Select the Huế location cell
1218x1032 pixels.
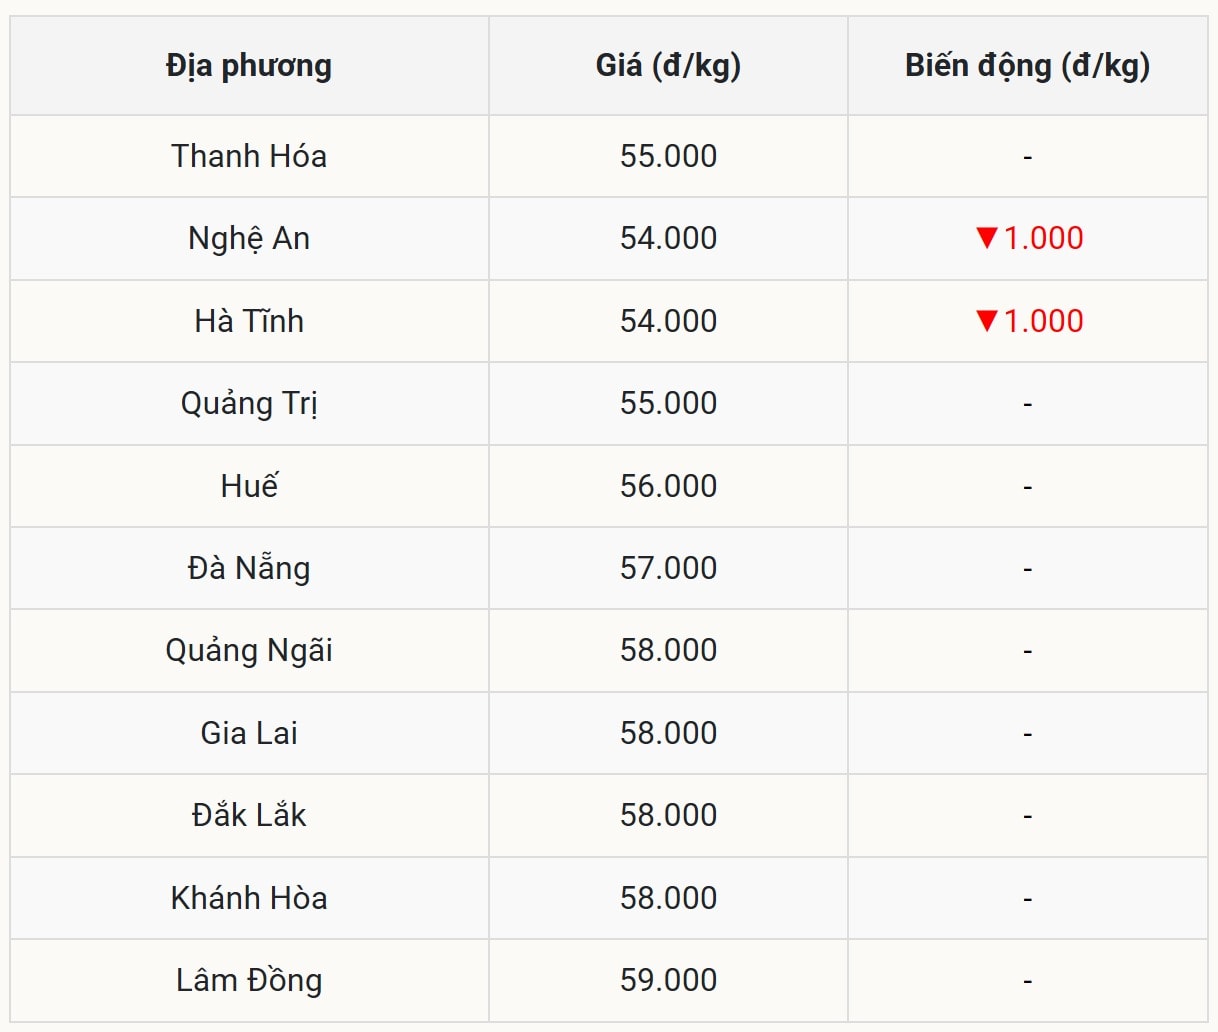pyautogui.click(x=249, y=486)
